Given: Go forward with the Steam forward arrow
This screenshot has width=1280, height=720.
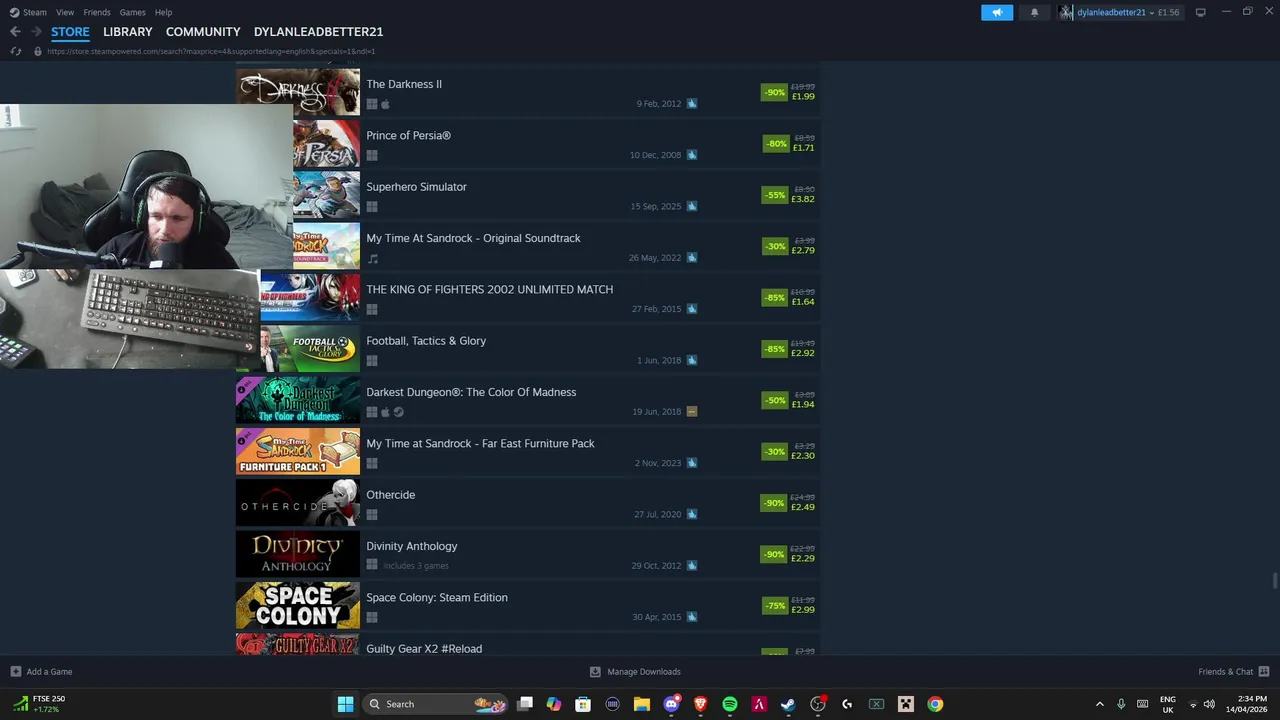Looking at the screenshot, I should (x=36, y=32).
